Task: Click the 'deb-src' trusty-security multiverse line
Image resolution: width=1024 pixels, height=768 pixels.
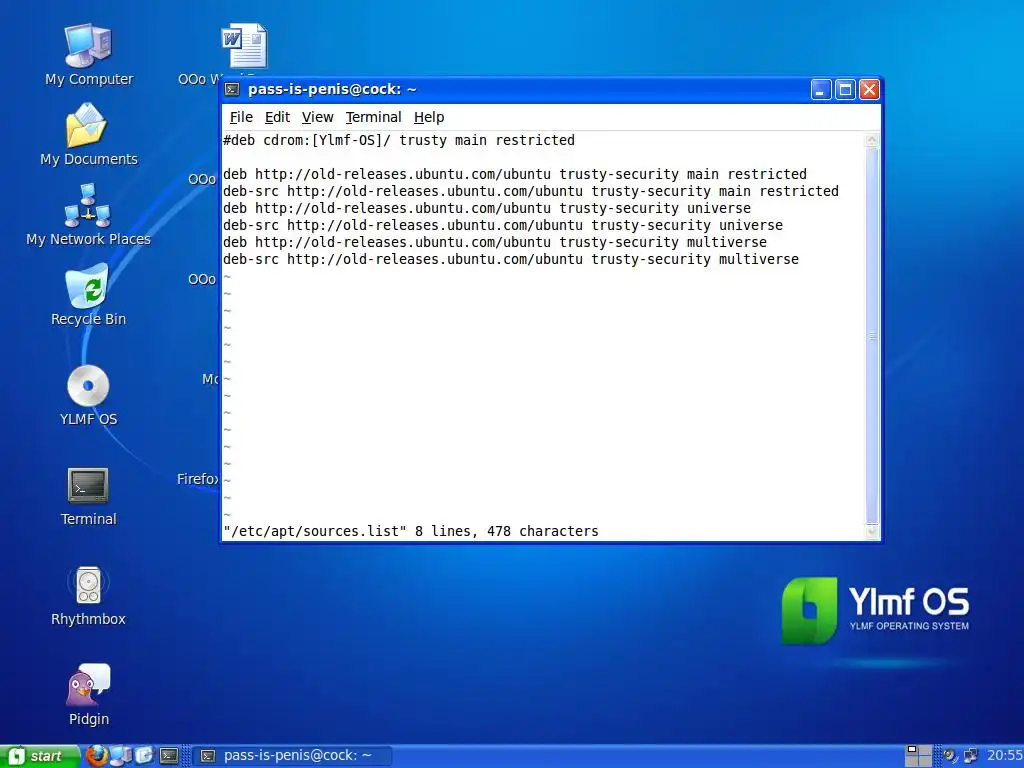Action: 511,259
